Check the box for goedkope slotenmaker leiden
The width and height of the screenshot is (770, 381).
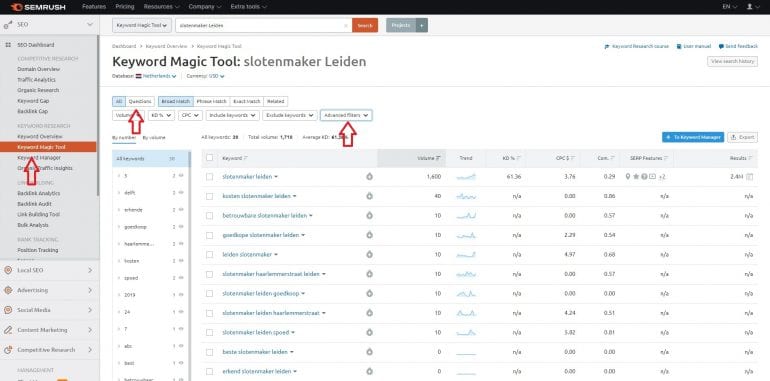pyautogui.click(x=210, y=235)
